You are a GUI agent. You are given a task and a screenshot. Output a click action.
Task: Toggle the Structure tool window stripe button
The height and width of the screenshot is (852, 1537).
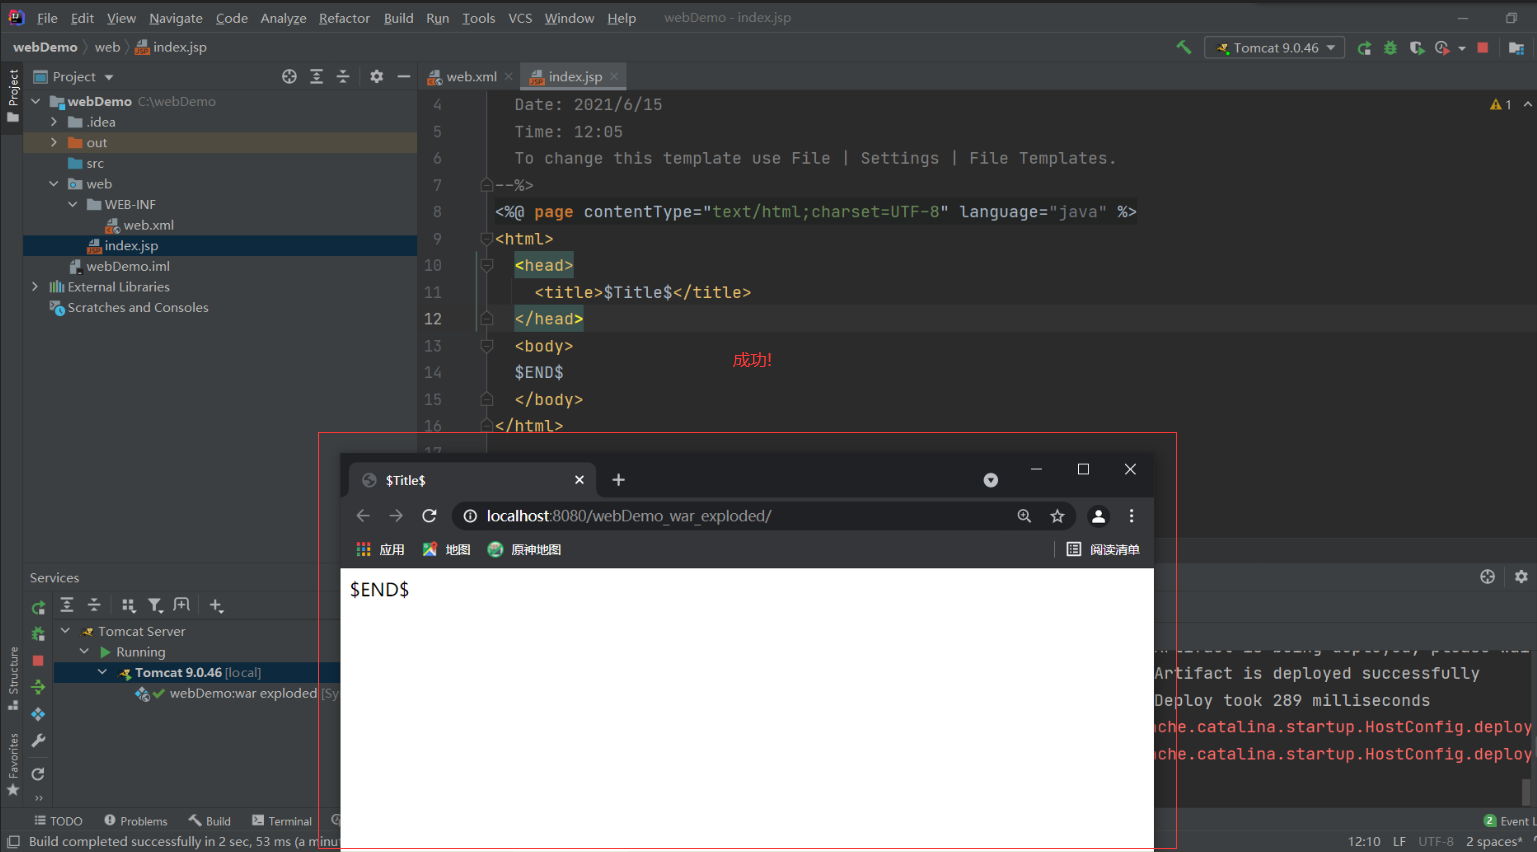coord(13,678)
